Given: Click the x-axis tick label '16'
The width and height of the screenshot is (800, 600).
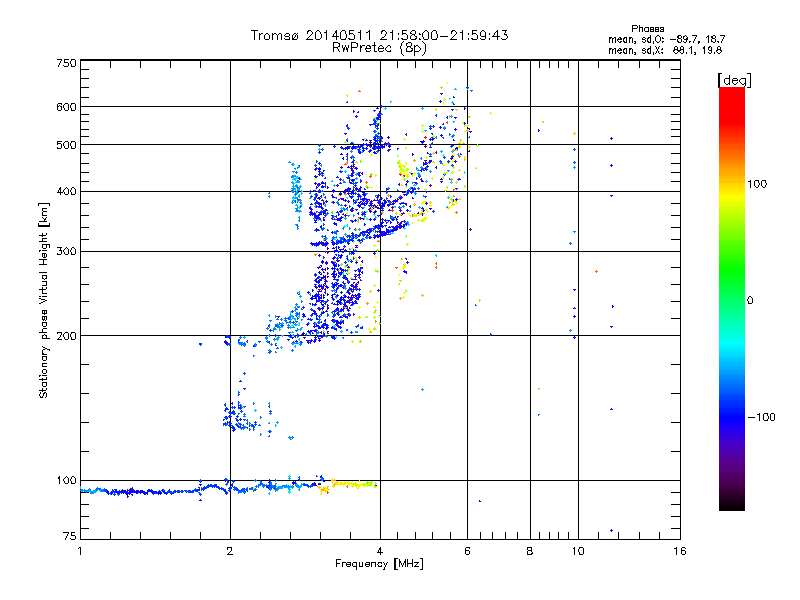Looking at the screenshot, I should (x=680, y=551).
